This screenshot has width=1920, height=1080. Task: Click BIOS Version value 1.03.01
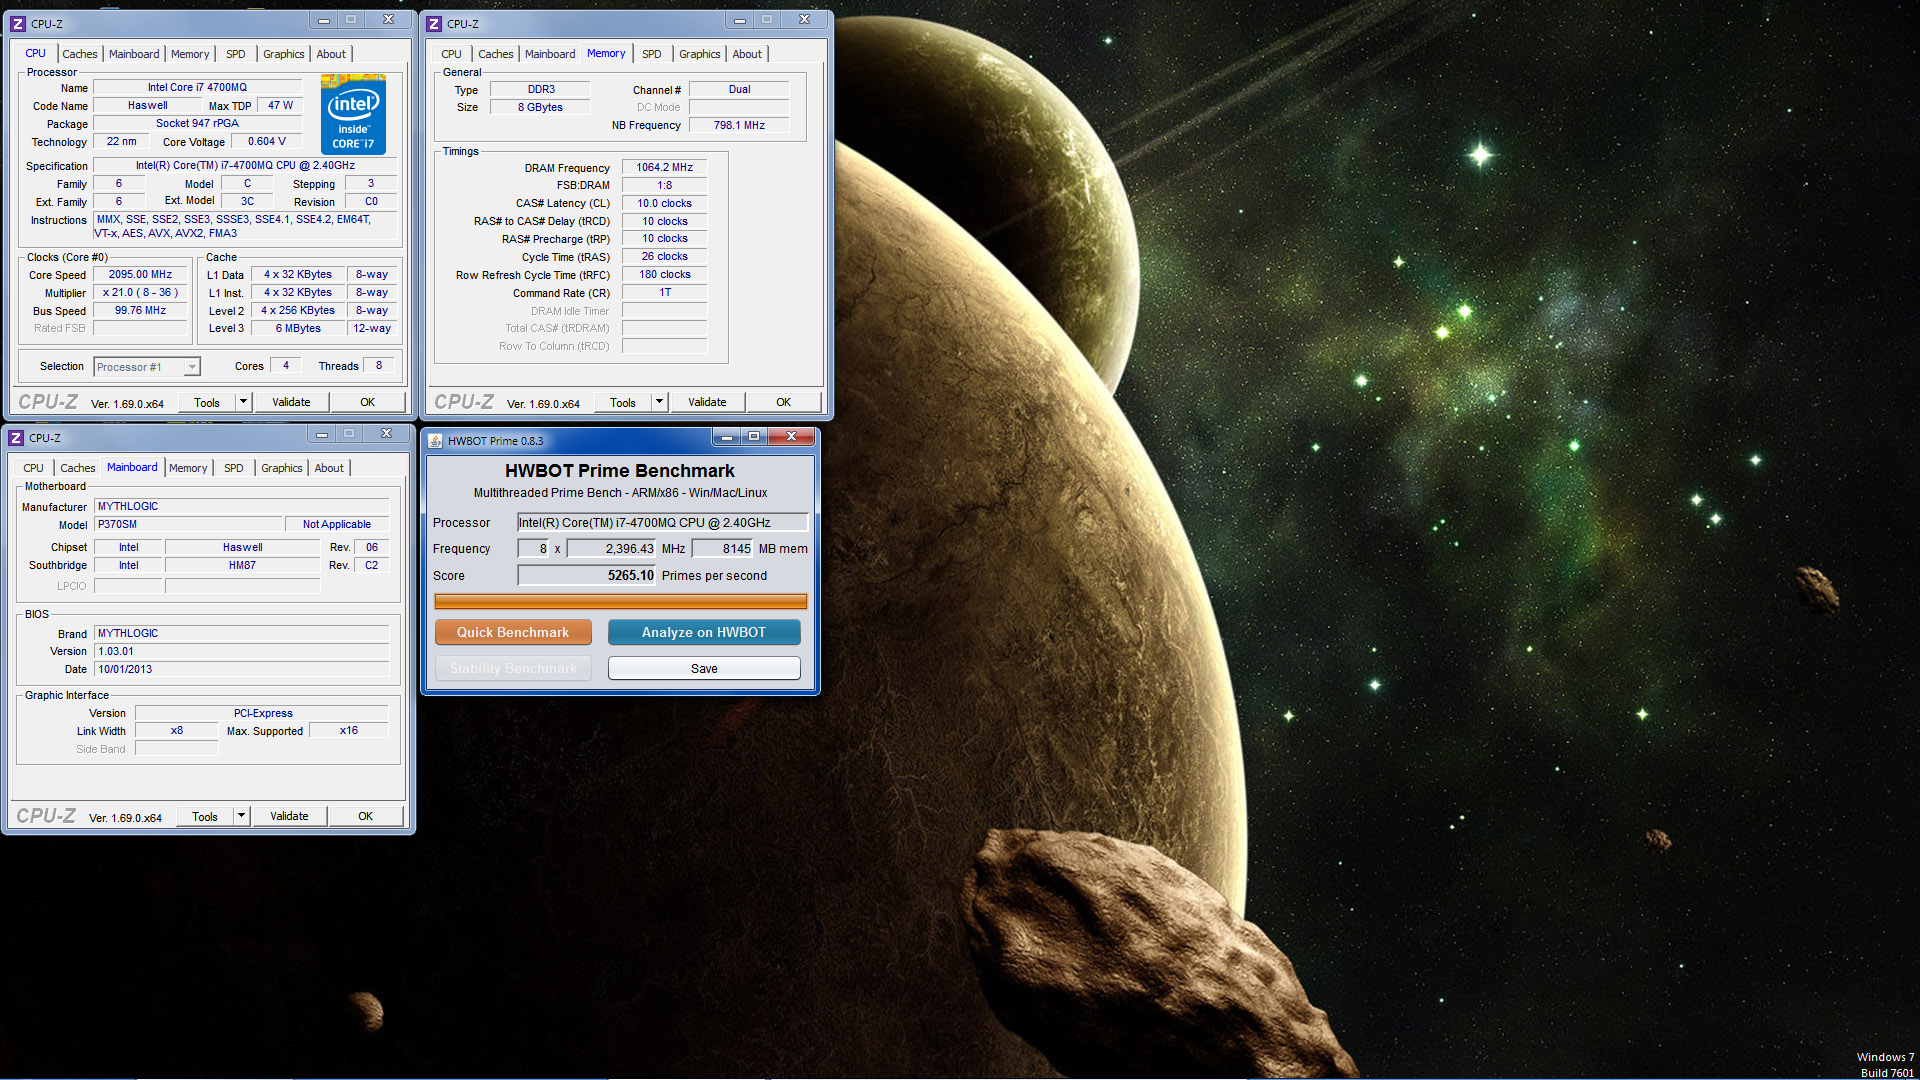coord(241,651)
